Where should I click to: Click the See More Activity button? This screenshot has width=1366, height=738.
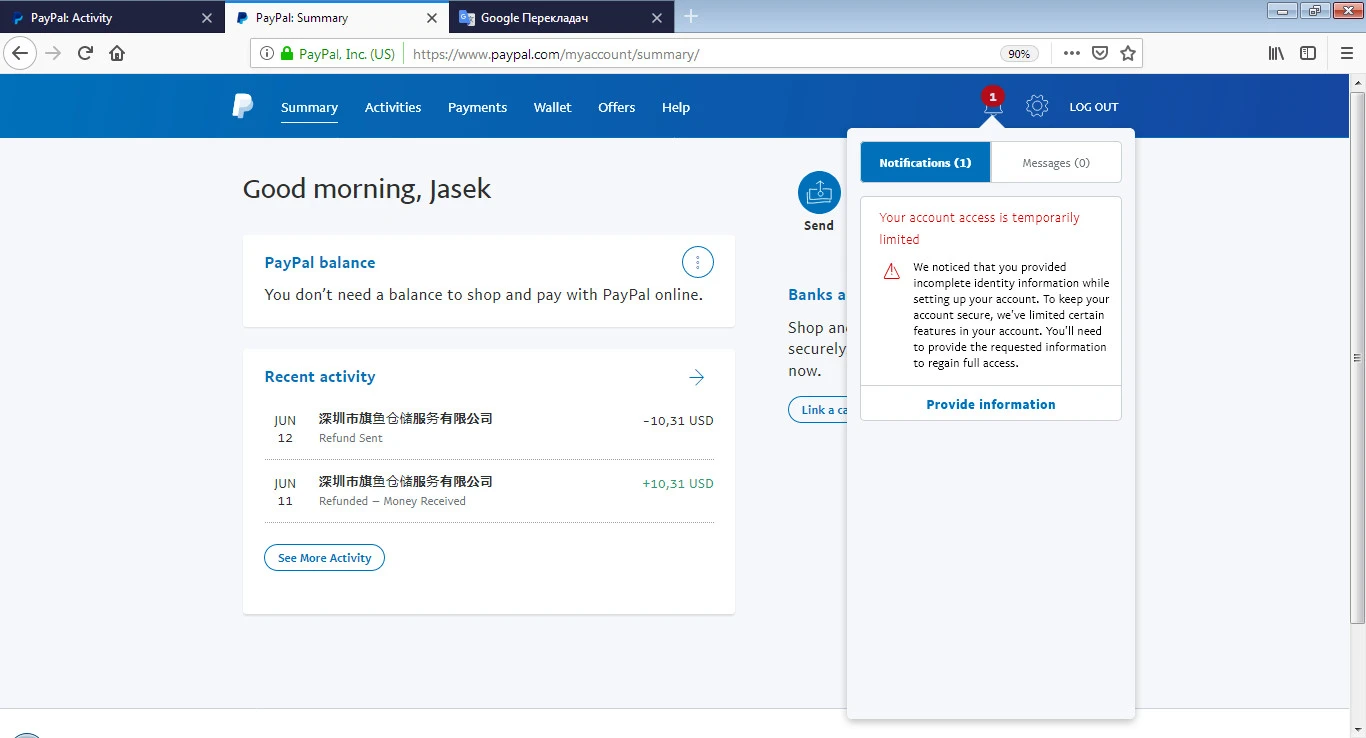324,558
